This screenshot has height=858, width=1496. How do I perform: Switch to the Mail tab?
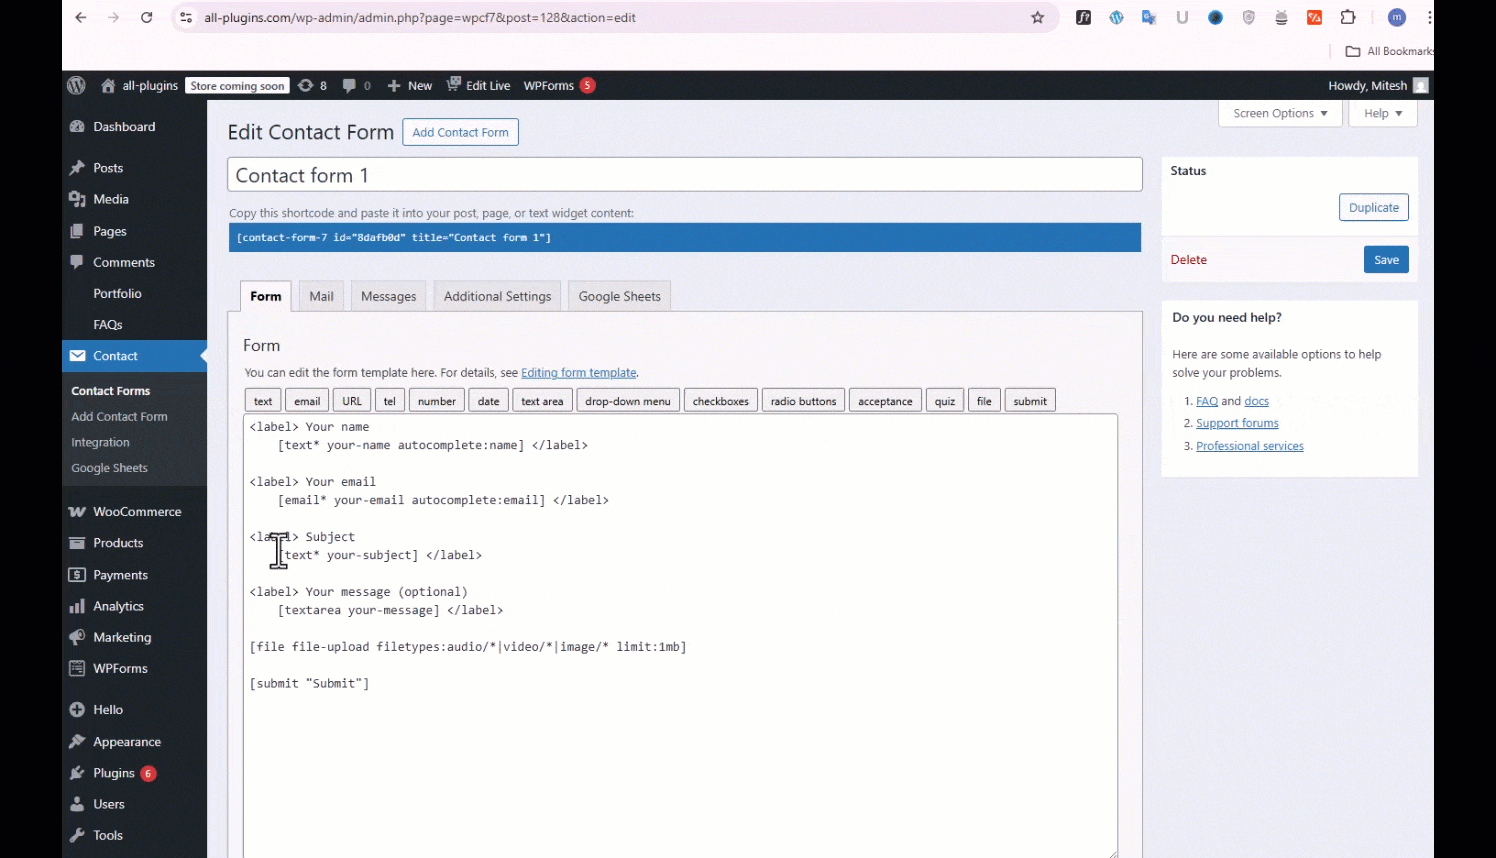tap(321, 297)
